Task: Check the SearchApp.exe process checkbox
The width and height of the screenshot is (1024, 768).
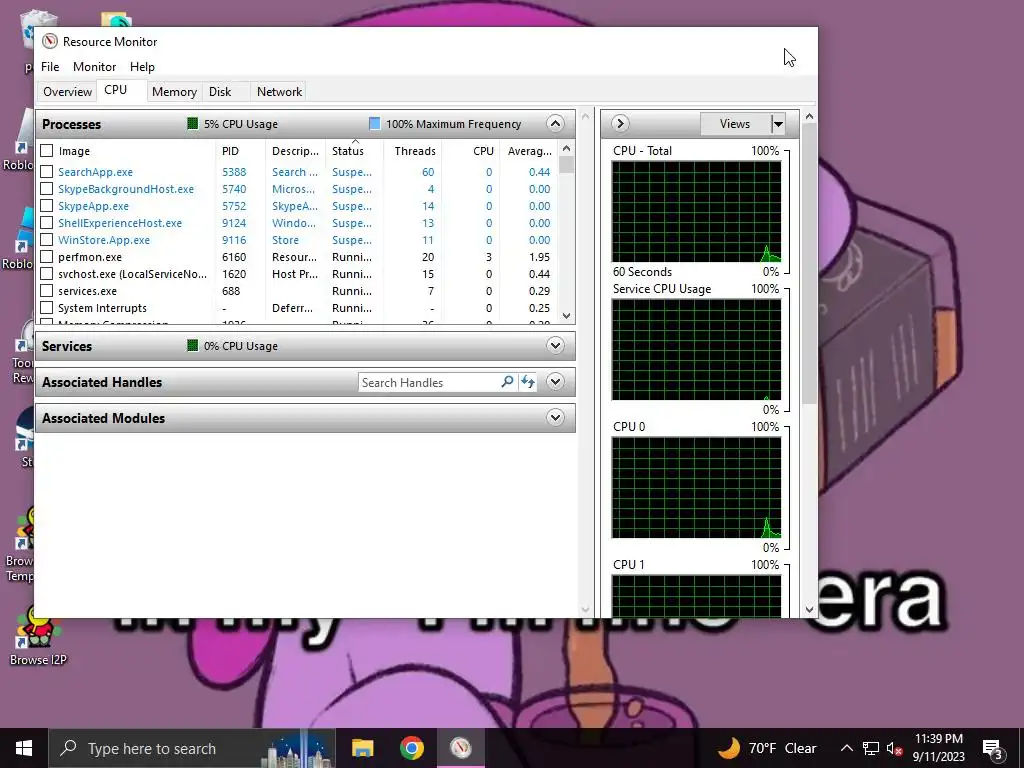Action: [47, 172]
